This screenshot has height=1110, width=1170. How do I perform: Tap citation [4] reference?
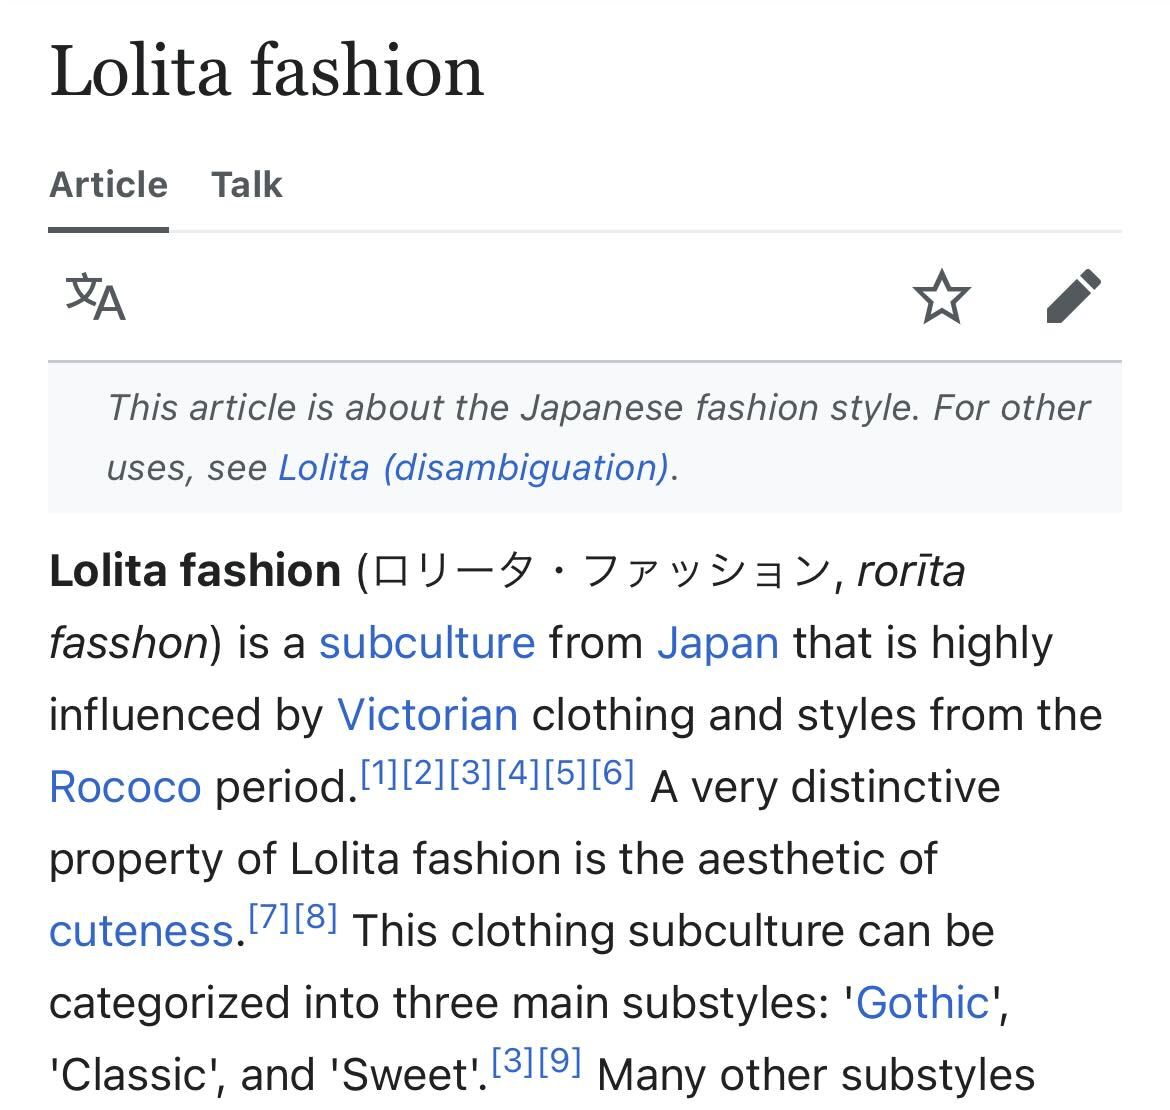[x=517, y=773]
